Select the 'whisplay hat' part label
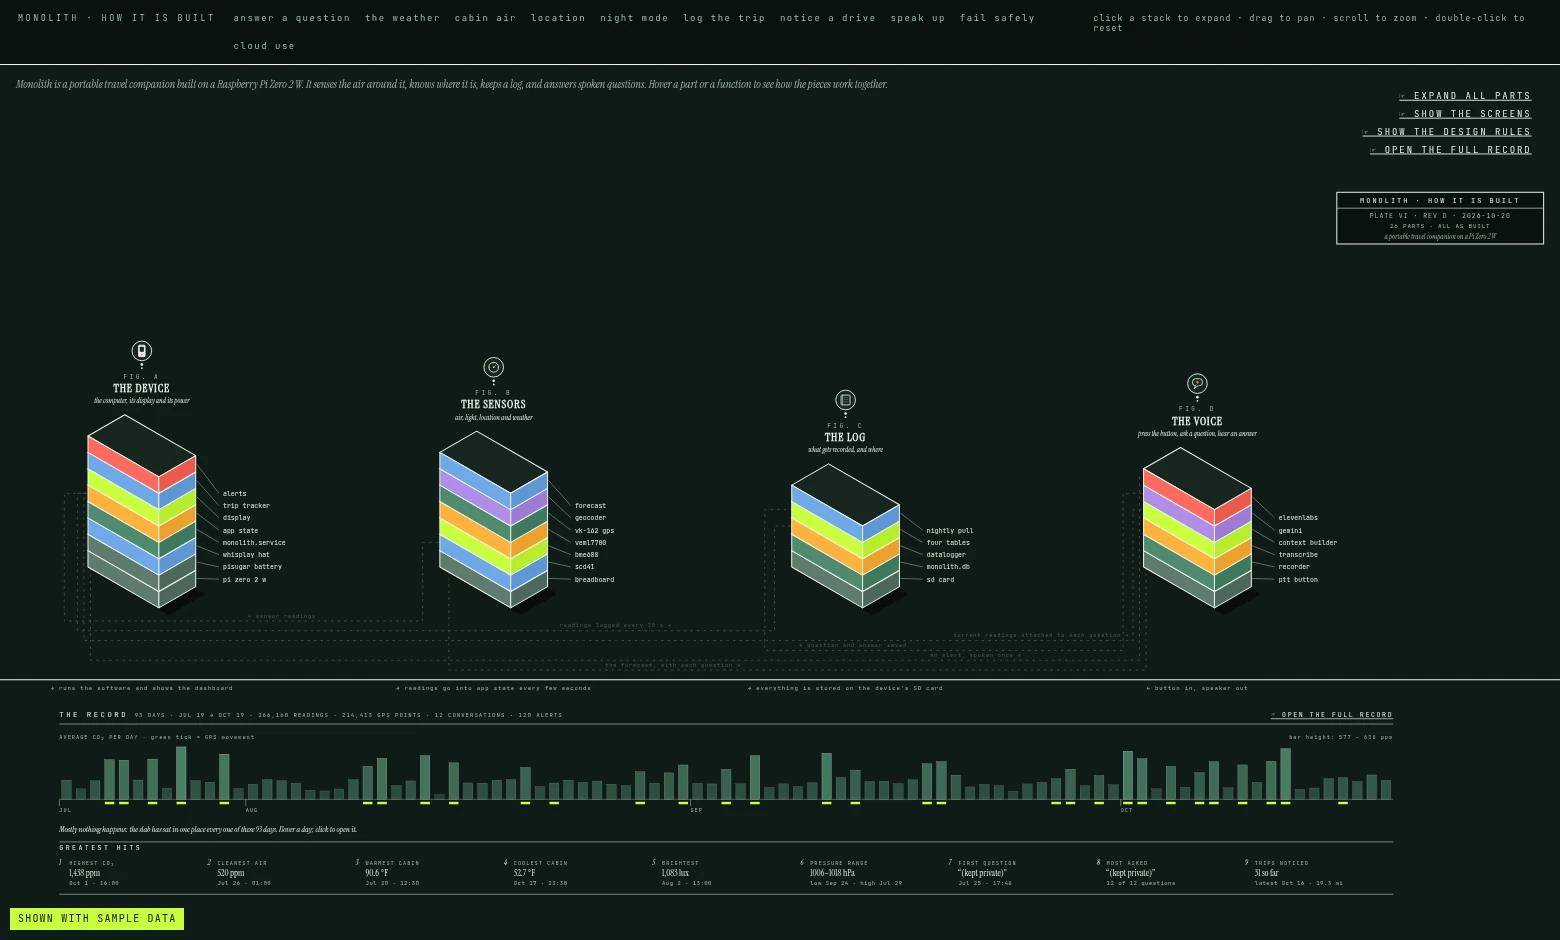This screenshot has width=1560, height=940. [246, 555]
